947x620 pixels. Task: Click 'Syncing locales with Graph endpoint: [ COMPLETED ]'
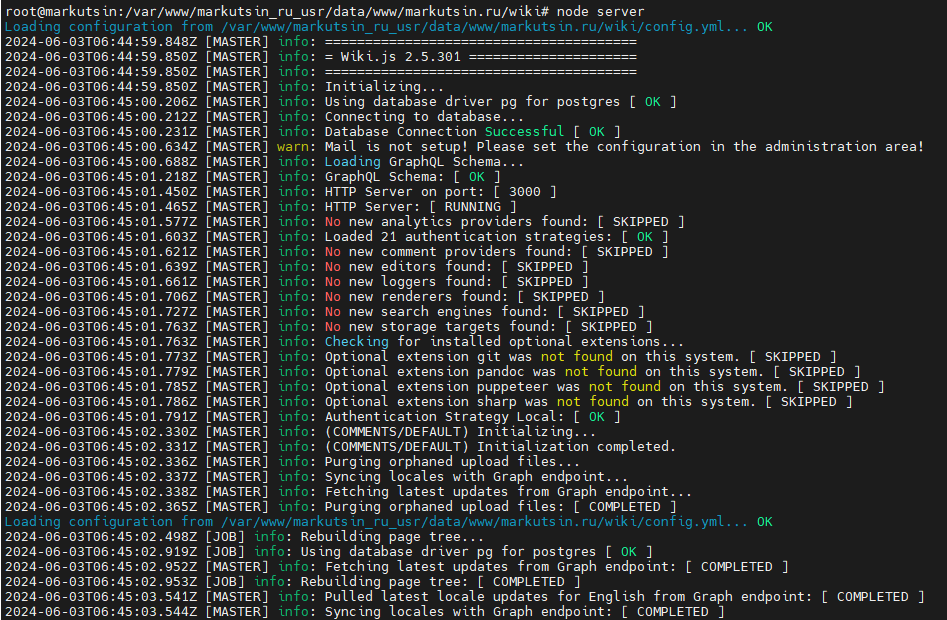[x=364, y=612]
